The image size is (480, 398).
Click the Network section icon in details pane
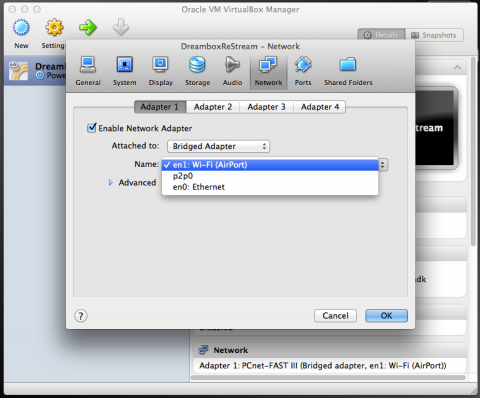point(203,350)
